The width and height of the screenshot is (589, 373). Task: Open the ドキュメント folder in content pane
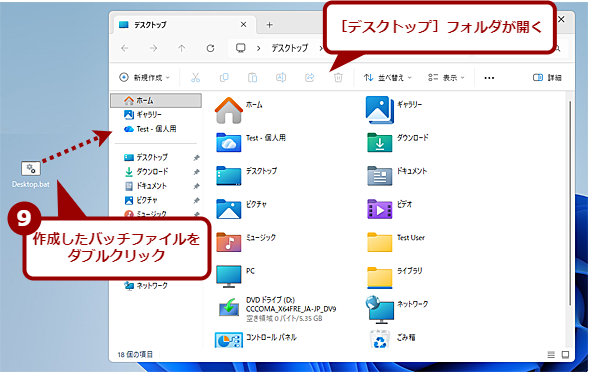click(x=379, y=175)
